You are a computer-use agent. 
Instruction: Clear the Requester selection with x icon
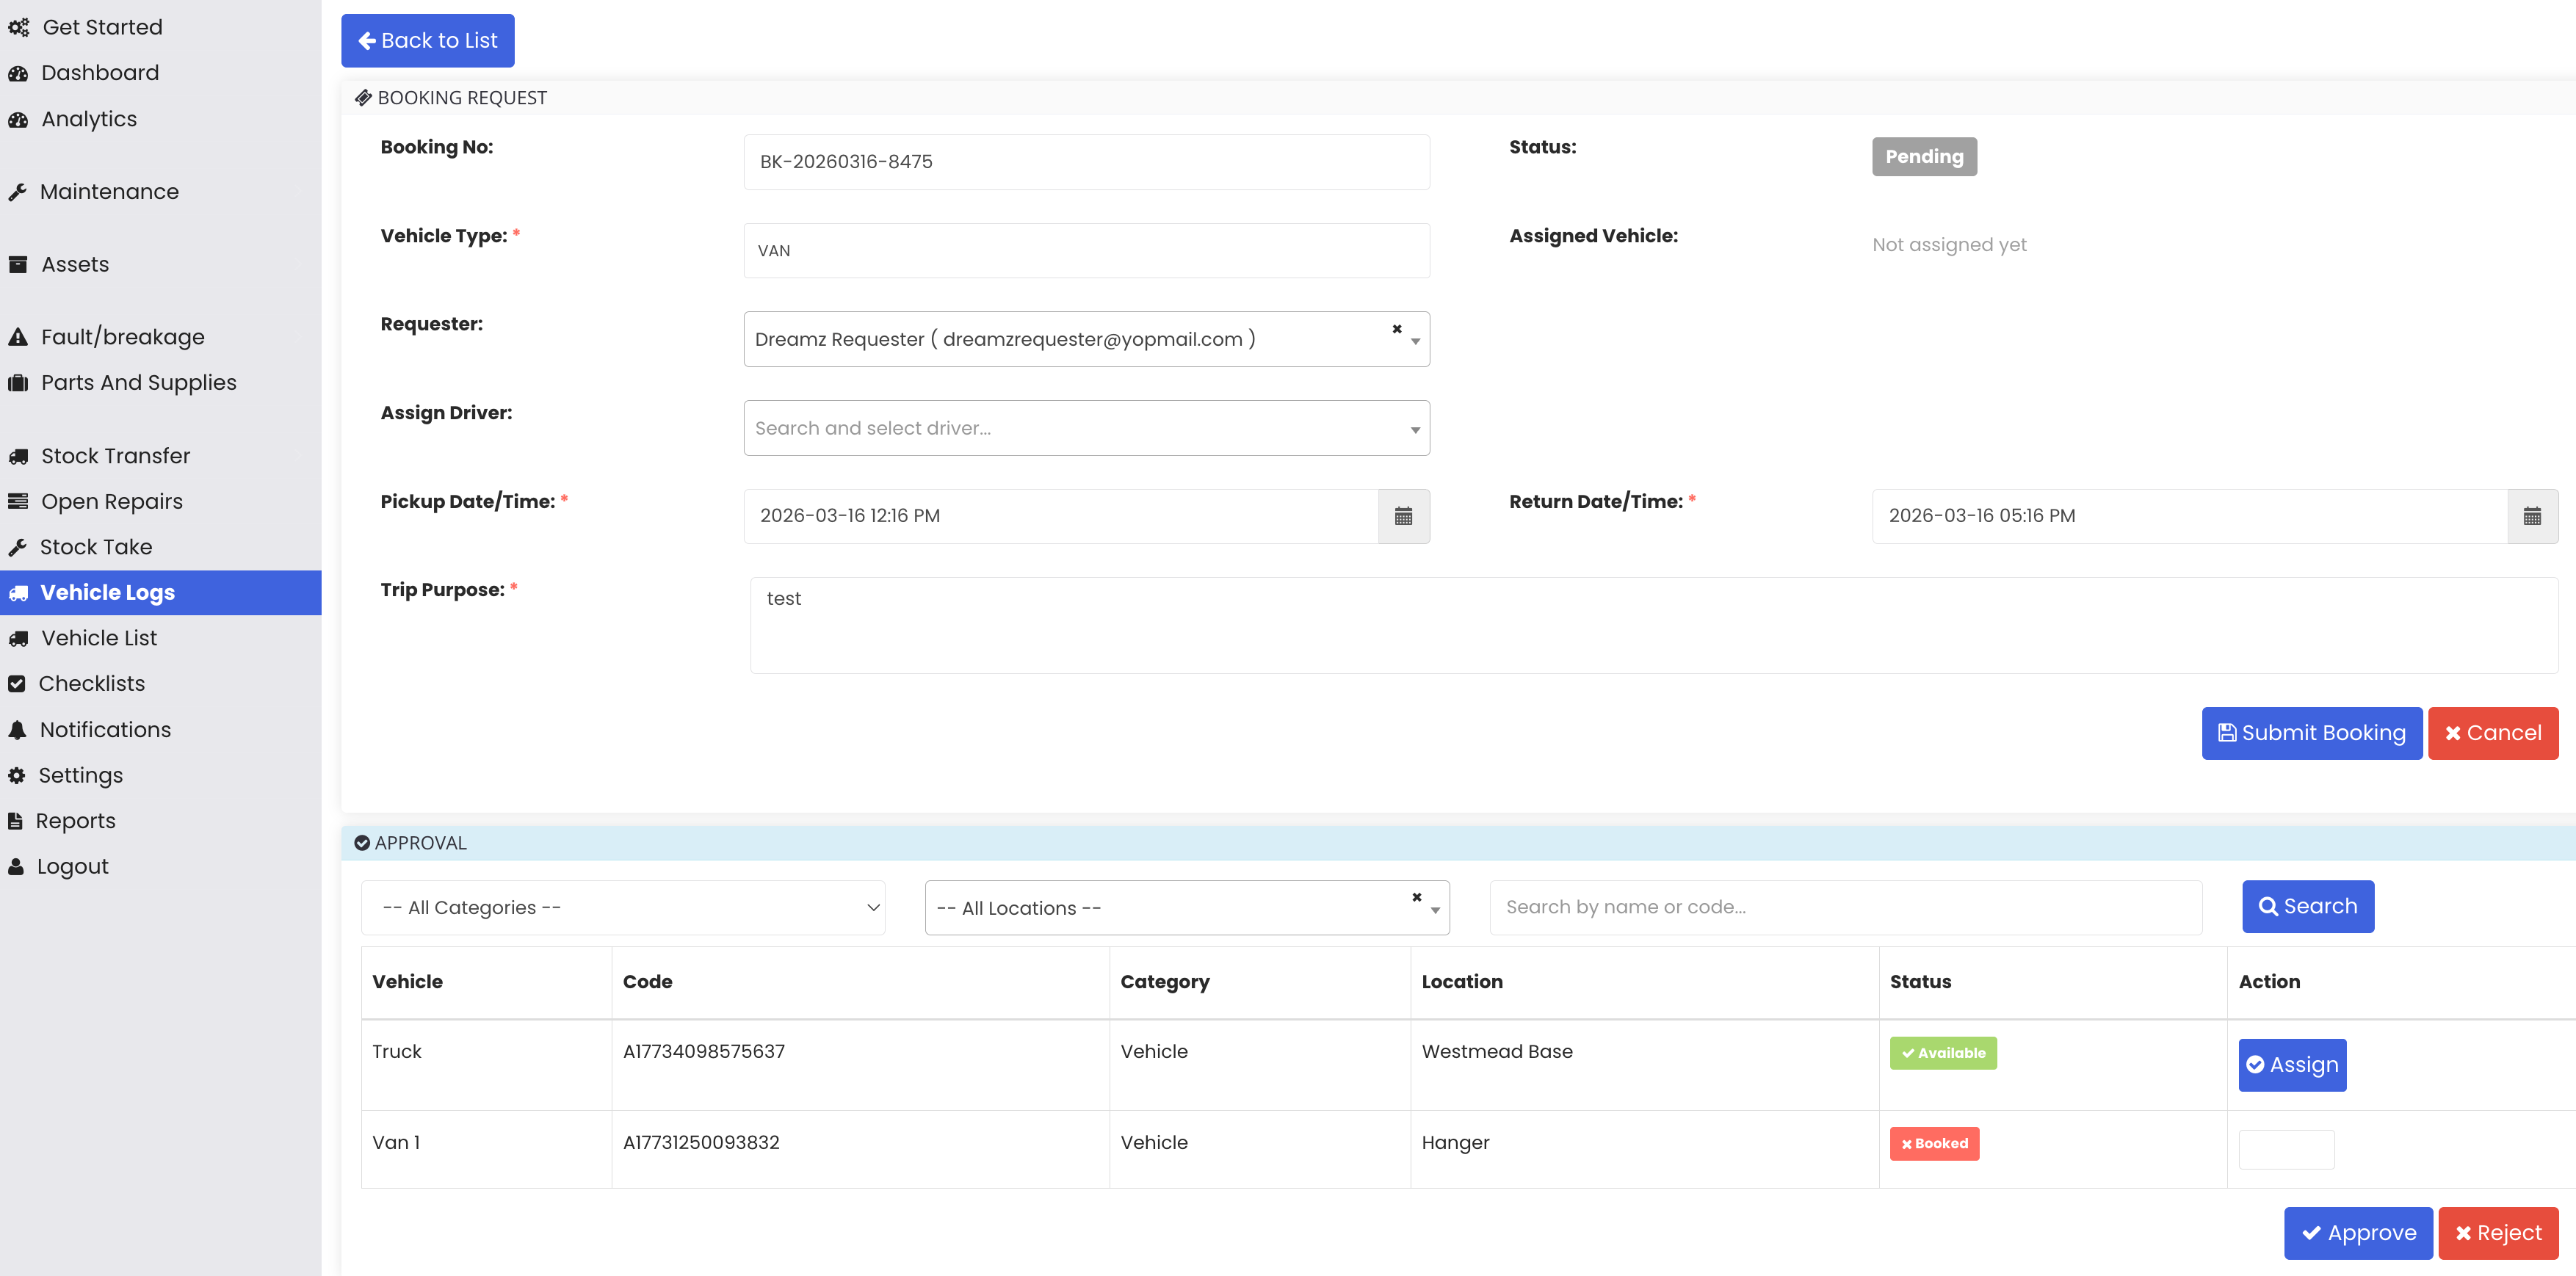coord(1396,329)
